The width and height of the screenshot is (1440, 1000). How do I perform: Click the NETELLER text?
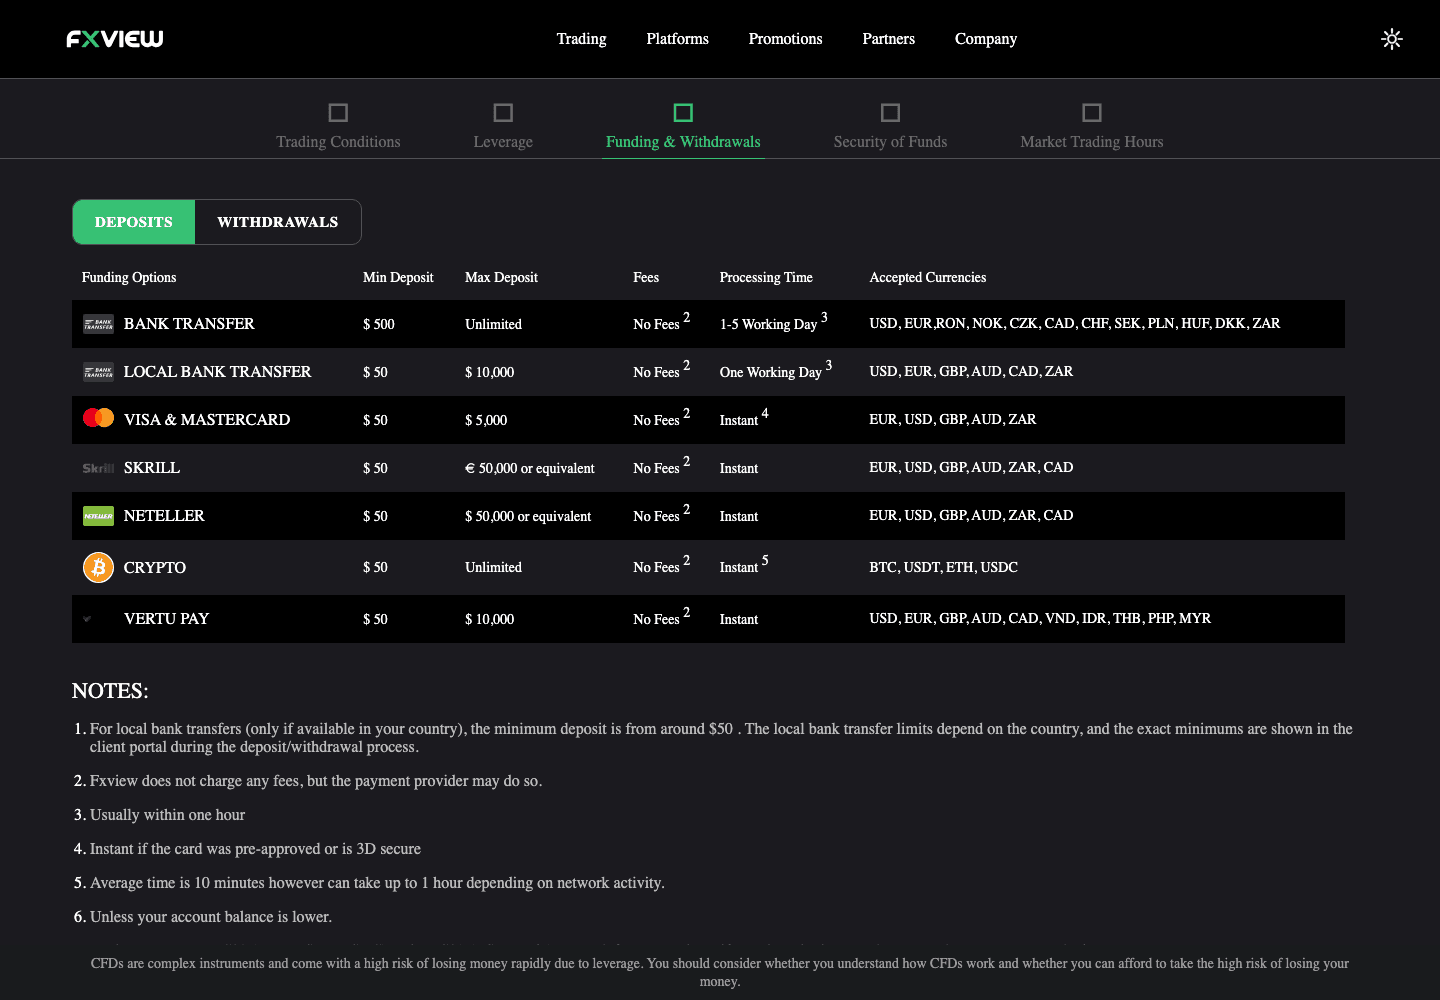(x=164, y=516)
